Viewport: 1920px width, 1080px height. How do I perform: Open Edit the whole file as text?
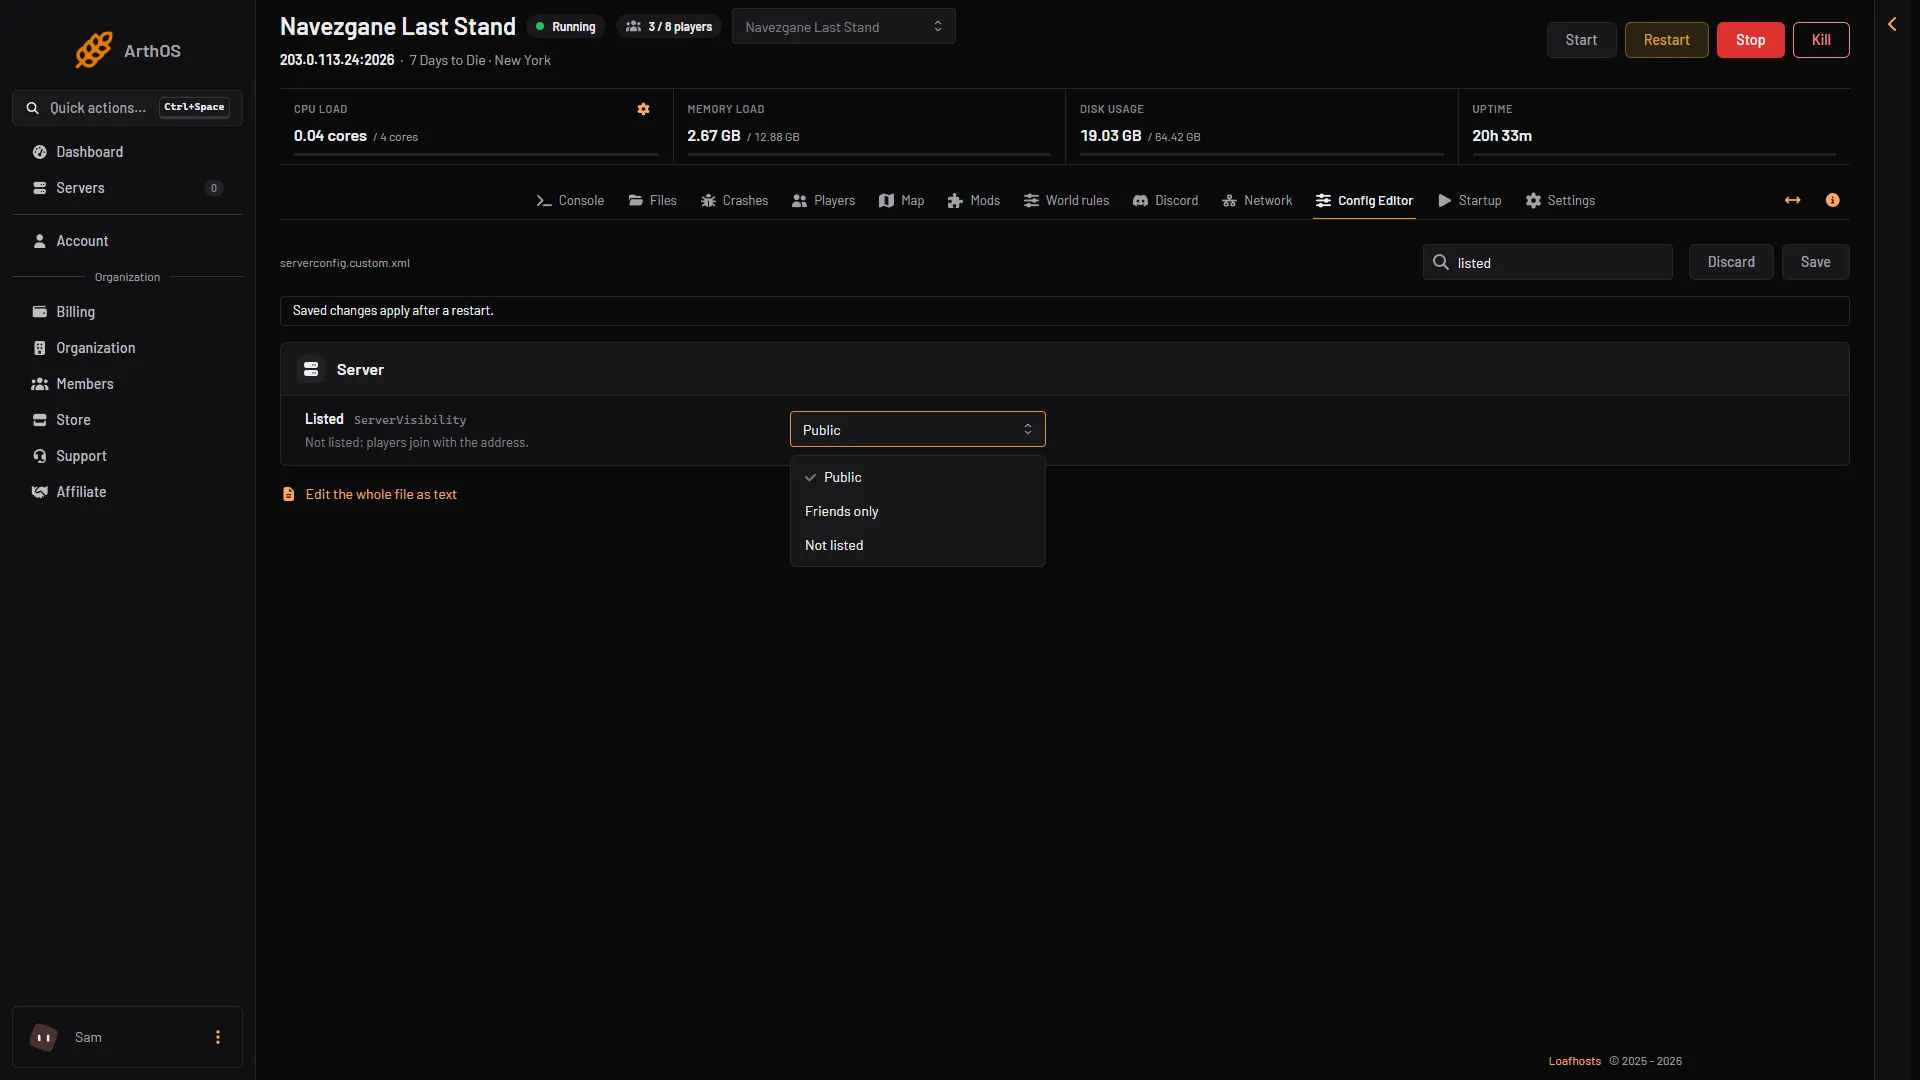click(x=381, y=494)
